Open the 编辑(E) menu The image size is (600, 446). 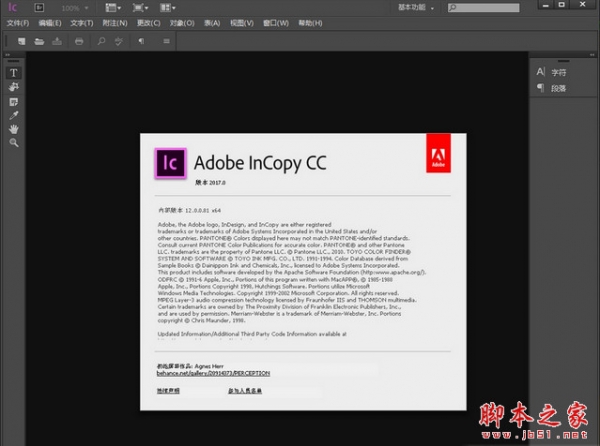click(50, 23)
